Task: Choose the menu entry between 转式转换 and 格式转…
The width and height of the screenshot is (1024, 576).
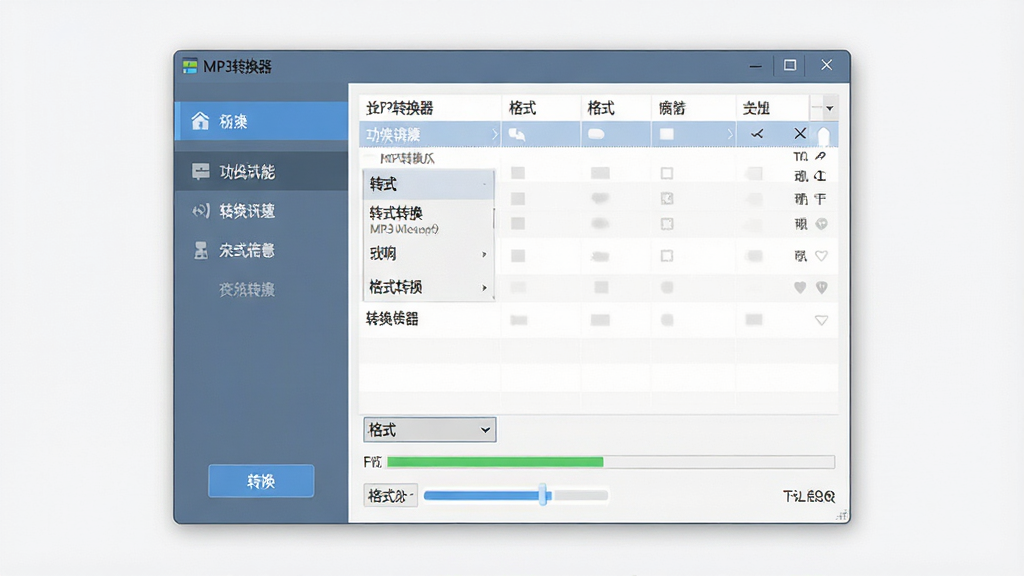Action: (x=428, y=253)
